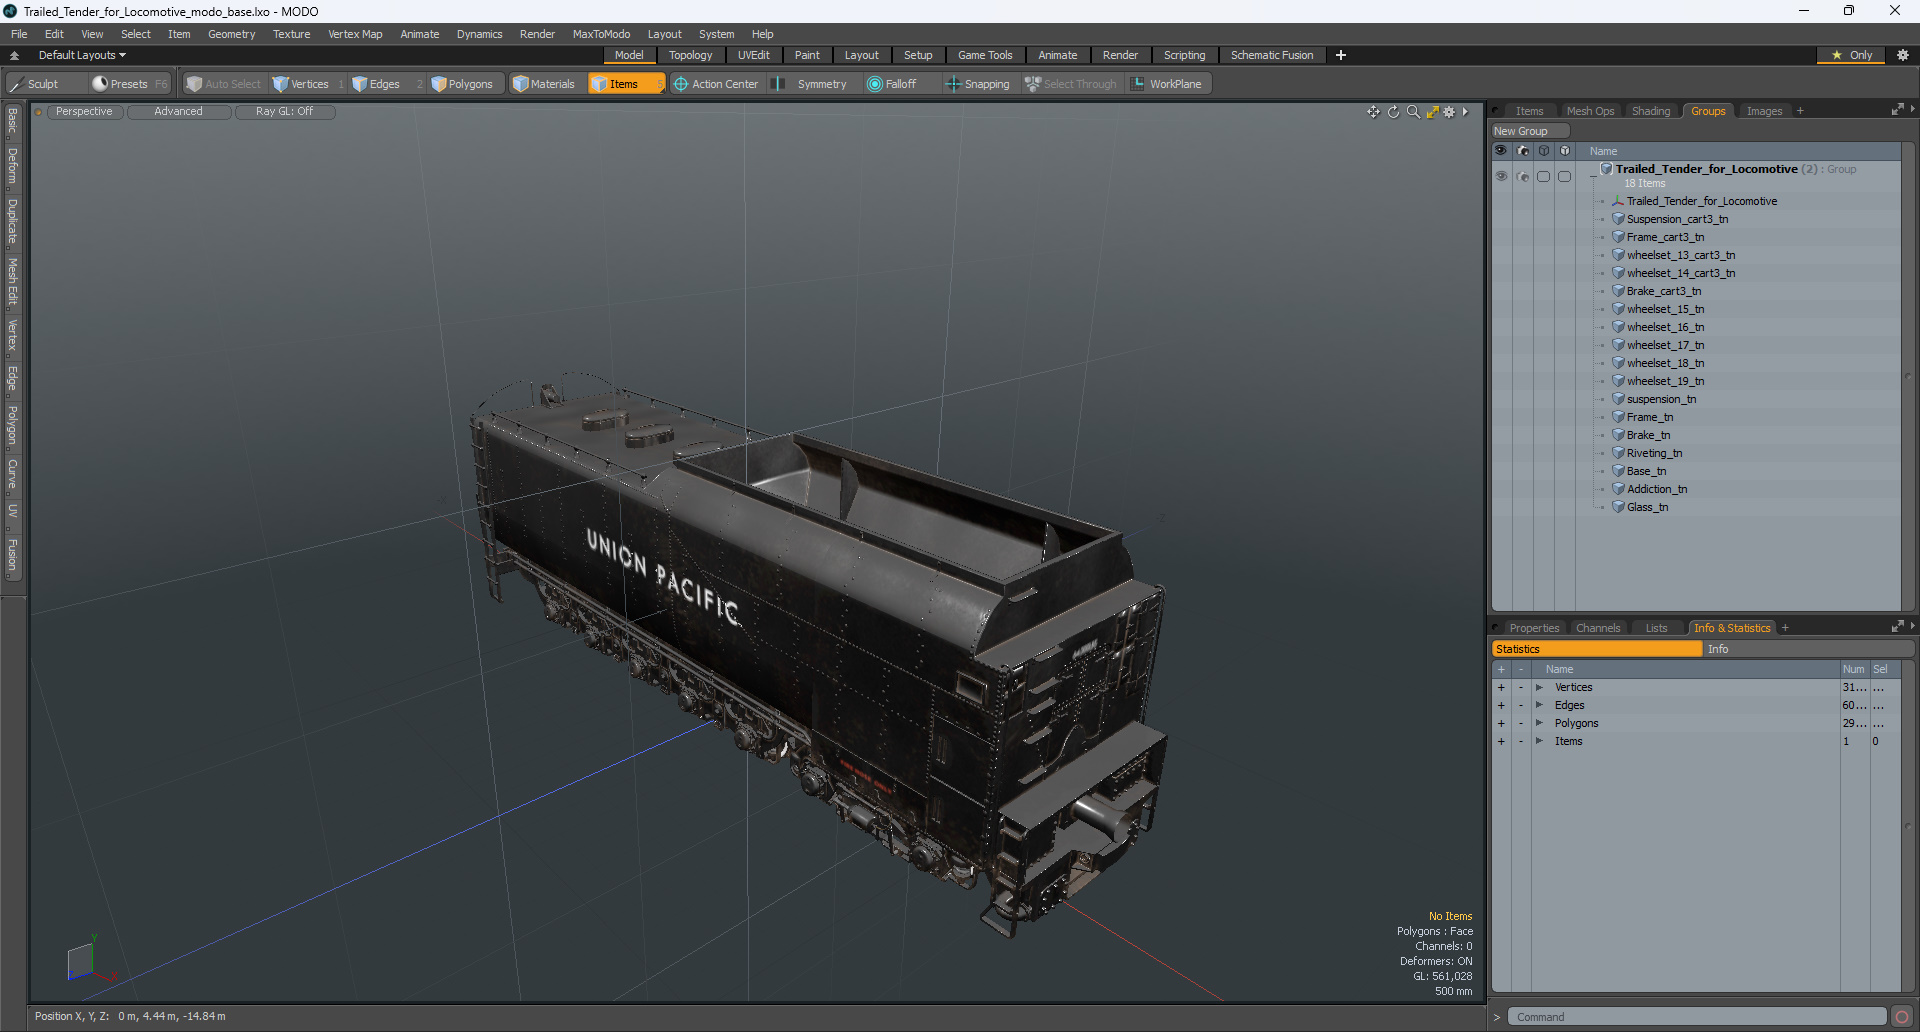This screenshot has width=1920, height=1032.
Task: Click the Command input field
Action: pyautogui.click(x=1696, y=1017)
